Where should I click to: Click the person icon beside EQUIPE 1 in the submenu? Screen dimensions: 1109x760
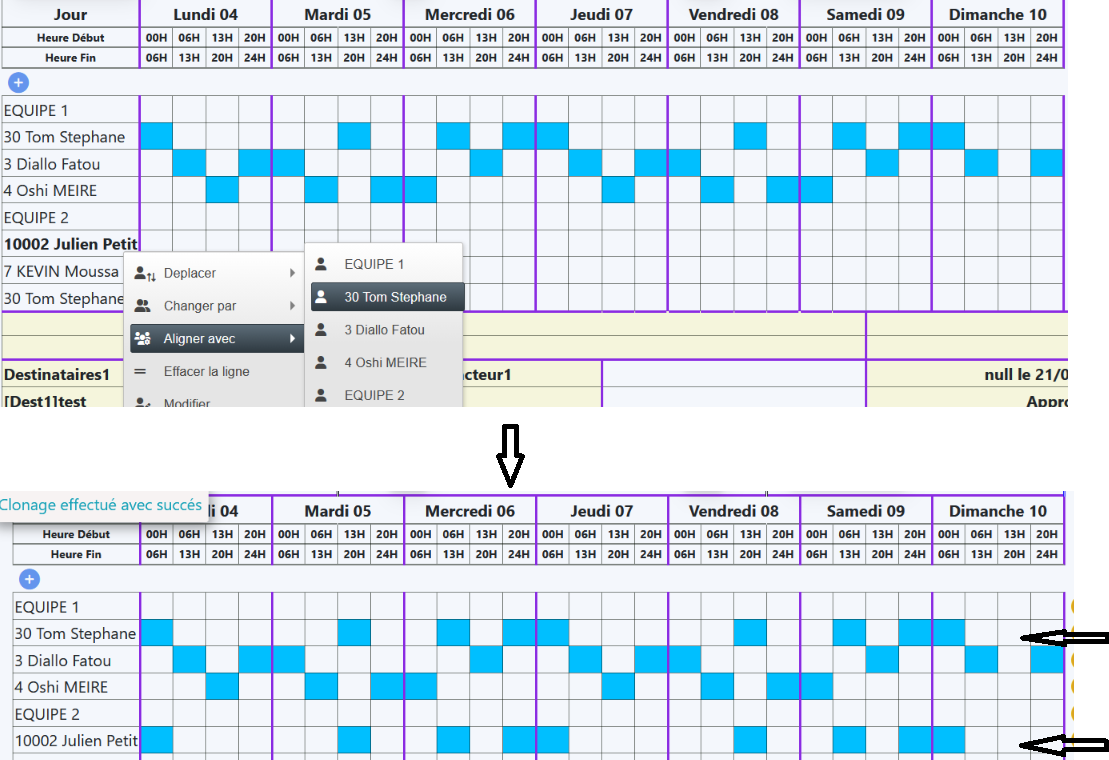321,264
